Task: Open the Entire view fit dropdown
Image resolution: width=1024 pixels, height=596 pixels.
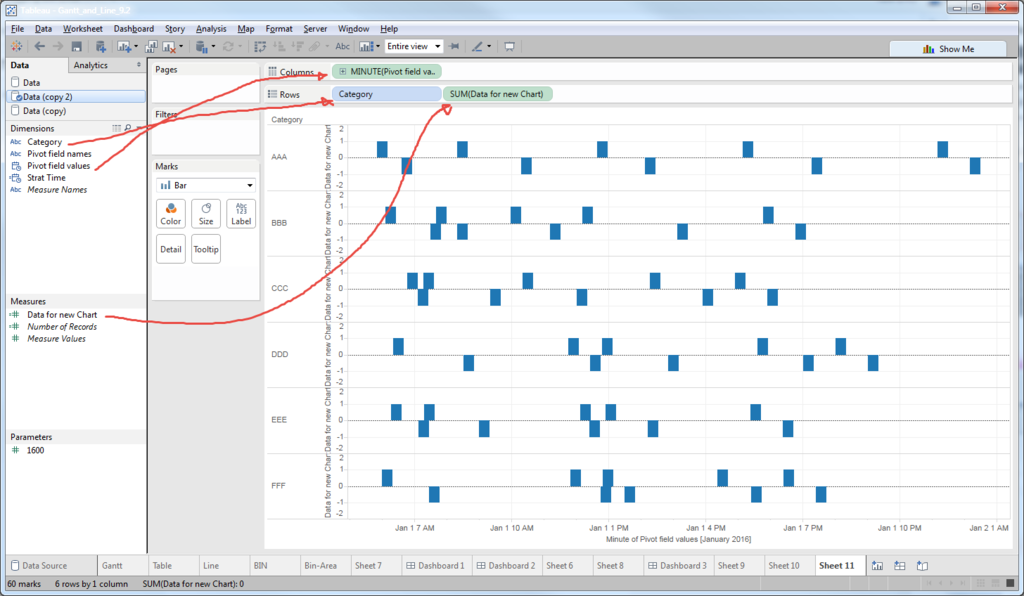Action: pos(413,46)
